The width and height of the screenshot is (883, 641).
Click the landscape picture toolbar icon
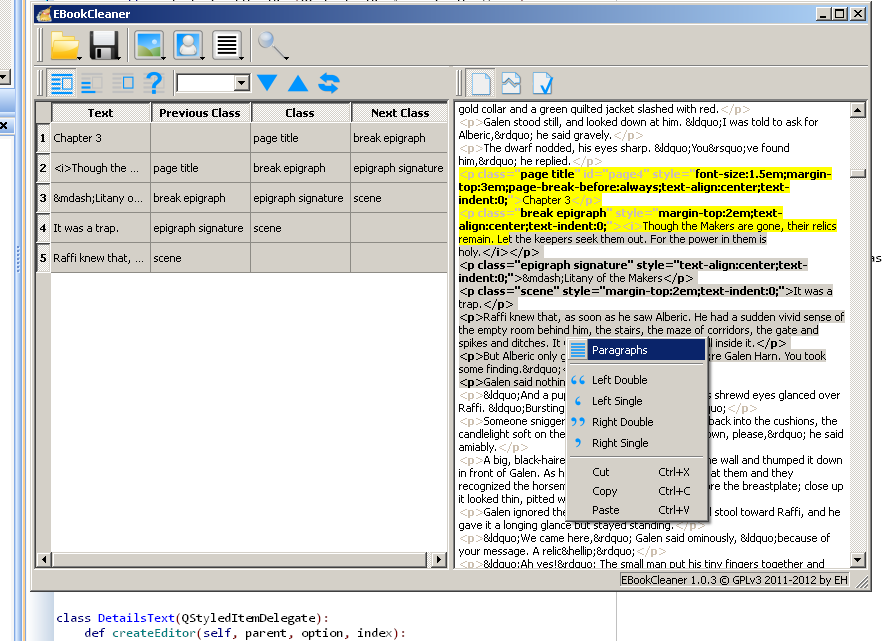[149, 45]
